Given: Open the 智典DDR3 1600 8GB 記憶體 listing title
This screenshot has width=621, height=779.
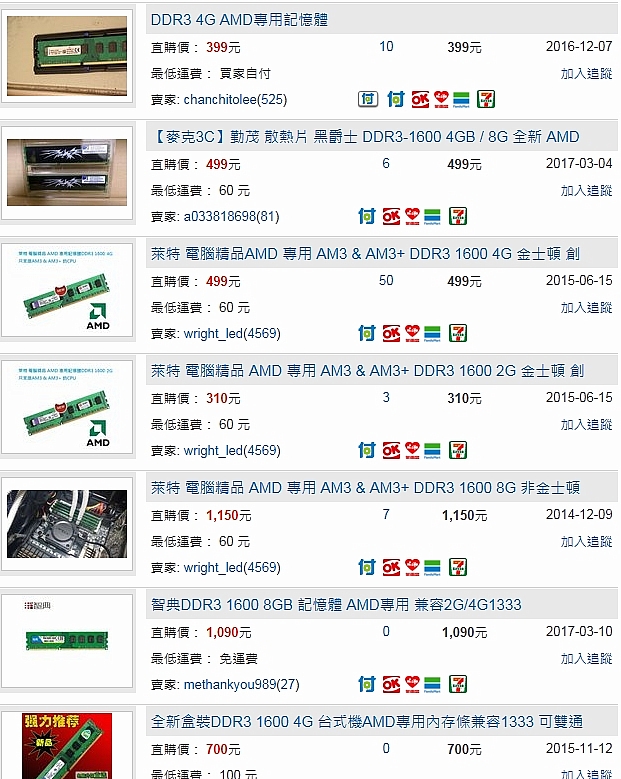Looking at the screenshot, I should pyautogui.click(x=336, y=605).
